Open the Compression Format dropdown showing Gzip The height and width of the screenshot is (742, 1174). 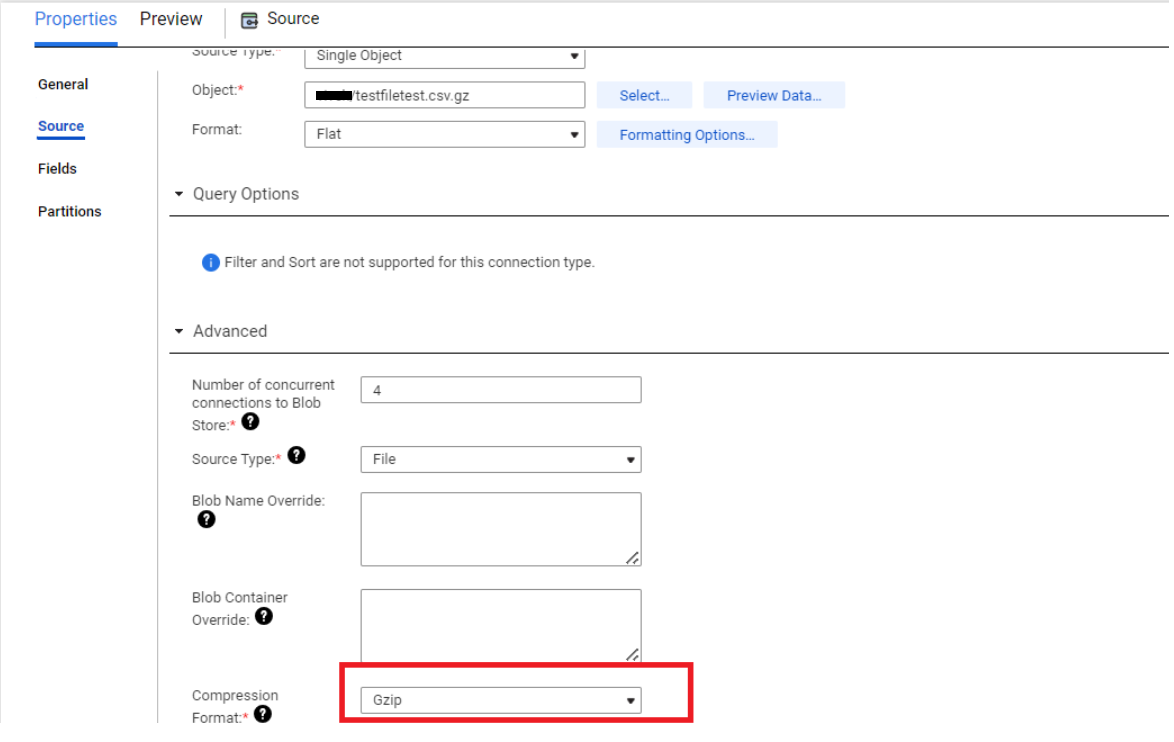pyautogui.click(x=501, y=701)
